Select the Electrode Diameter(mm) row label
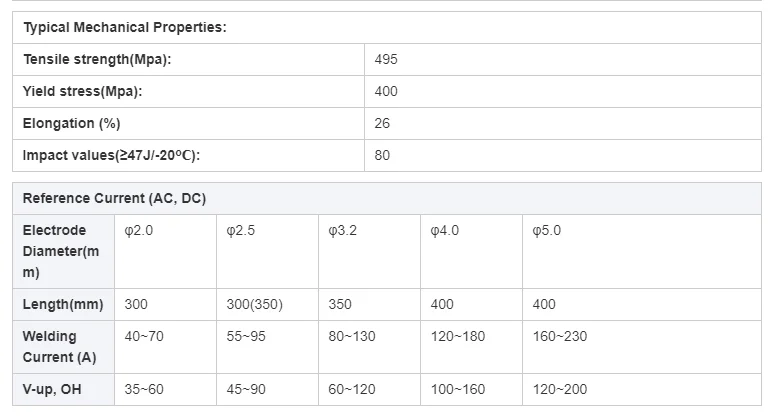Screen dimensions: 777x419 pyautogui.click(x=62, y=251)
